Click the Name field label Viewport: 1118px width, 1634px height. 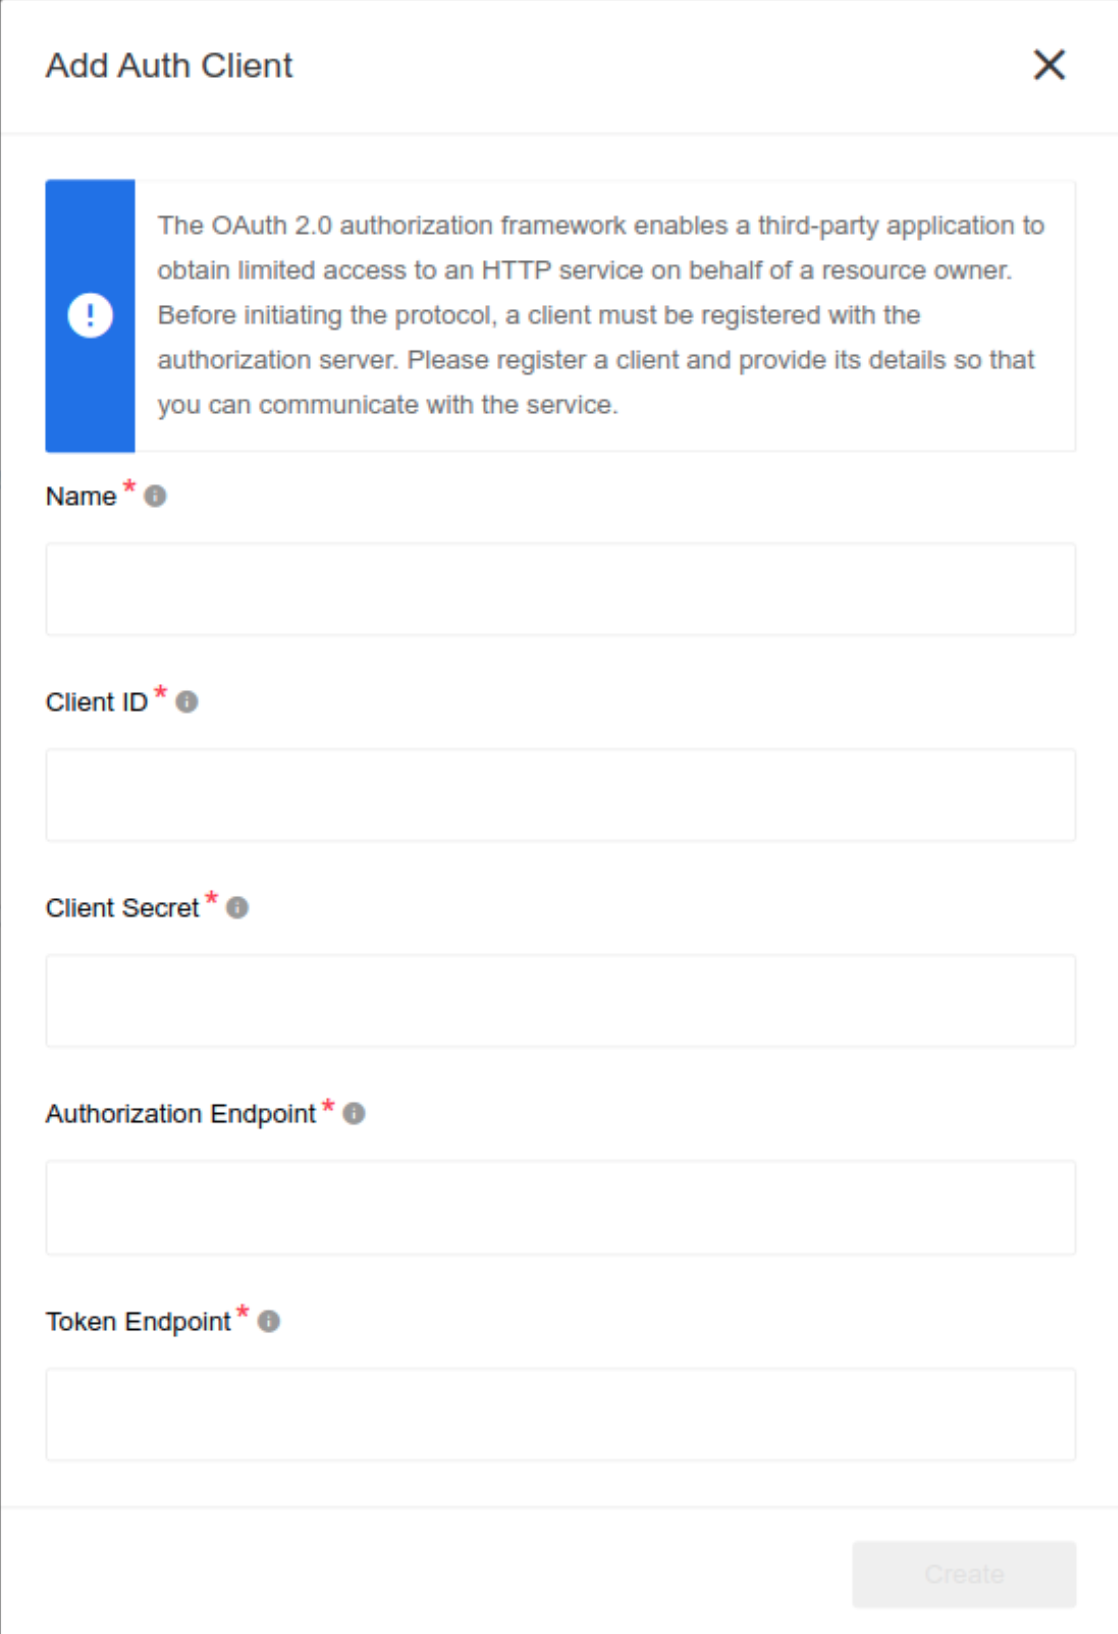(x=81, y=493)
